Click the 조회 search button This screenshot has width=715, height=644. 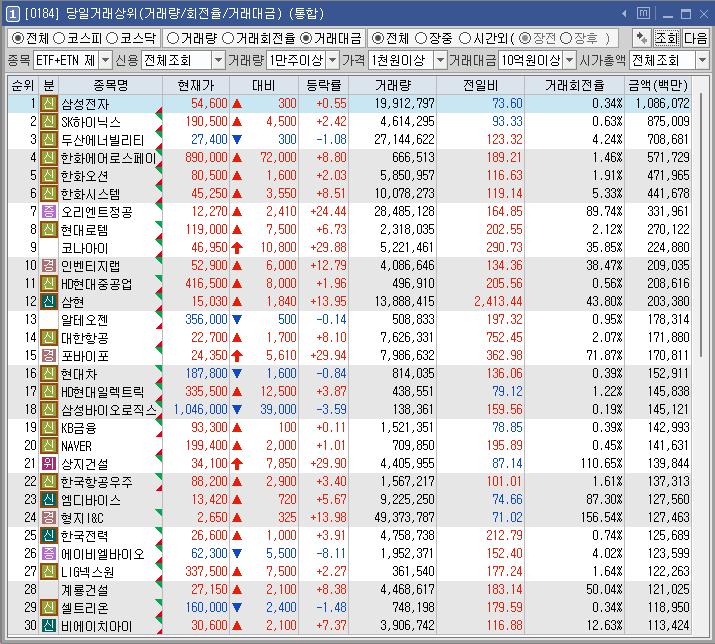(x=667, y=38)
